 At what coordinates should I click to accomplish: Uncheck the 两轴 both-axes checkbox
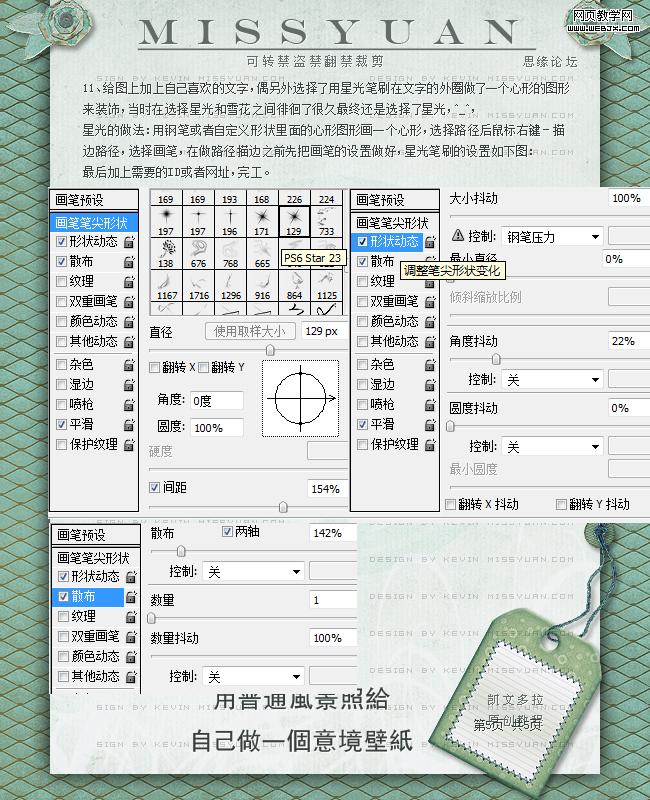[227, 533]
